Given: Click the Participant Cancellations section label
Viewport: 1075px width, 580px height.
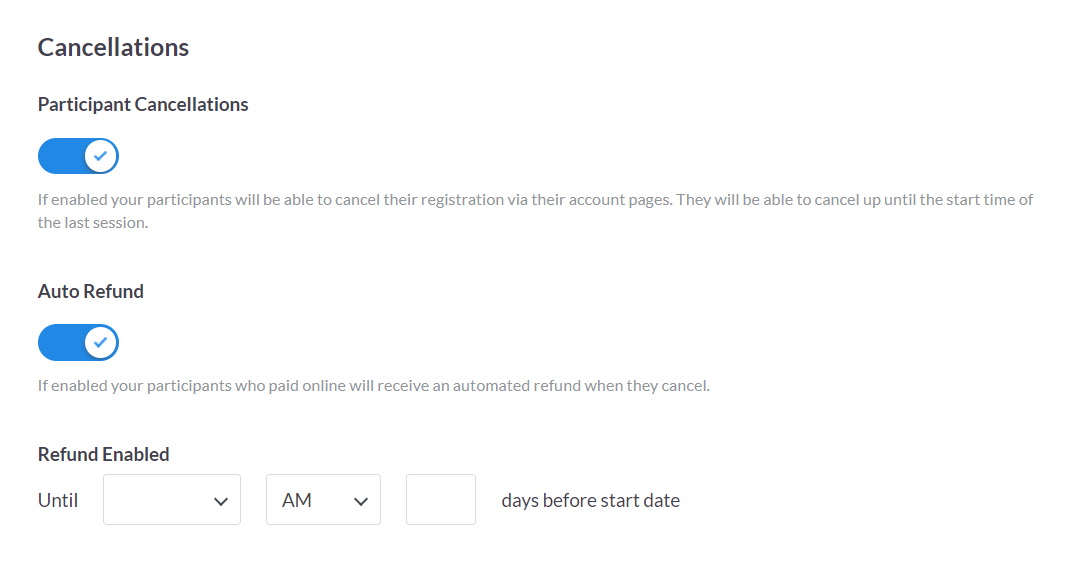Looking at the screenshot, I should (x=143, y=104).
